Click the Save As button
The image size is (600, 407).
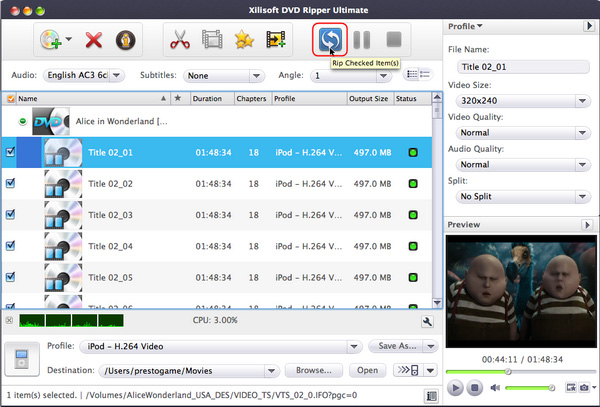point(397,346)
